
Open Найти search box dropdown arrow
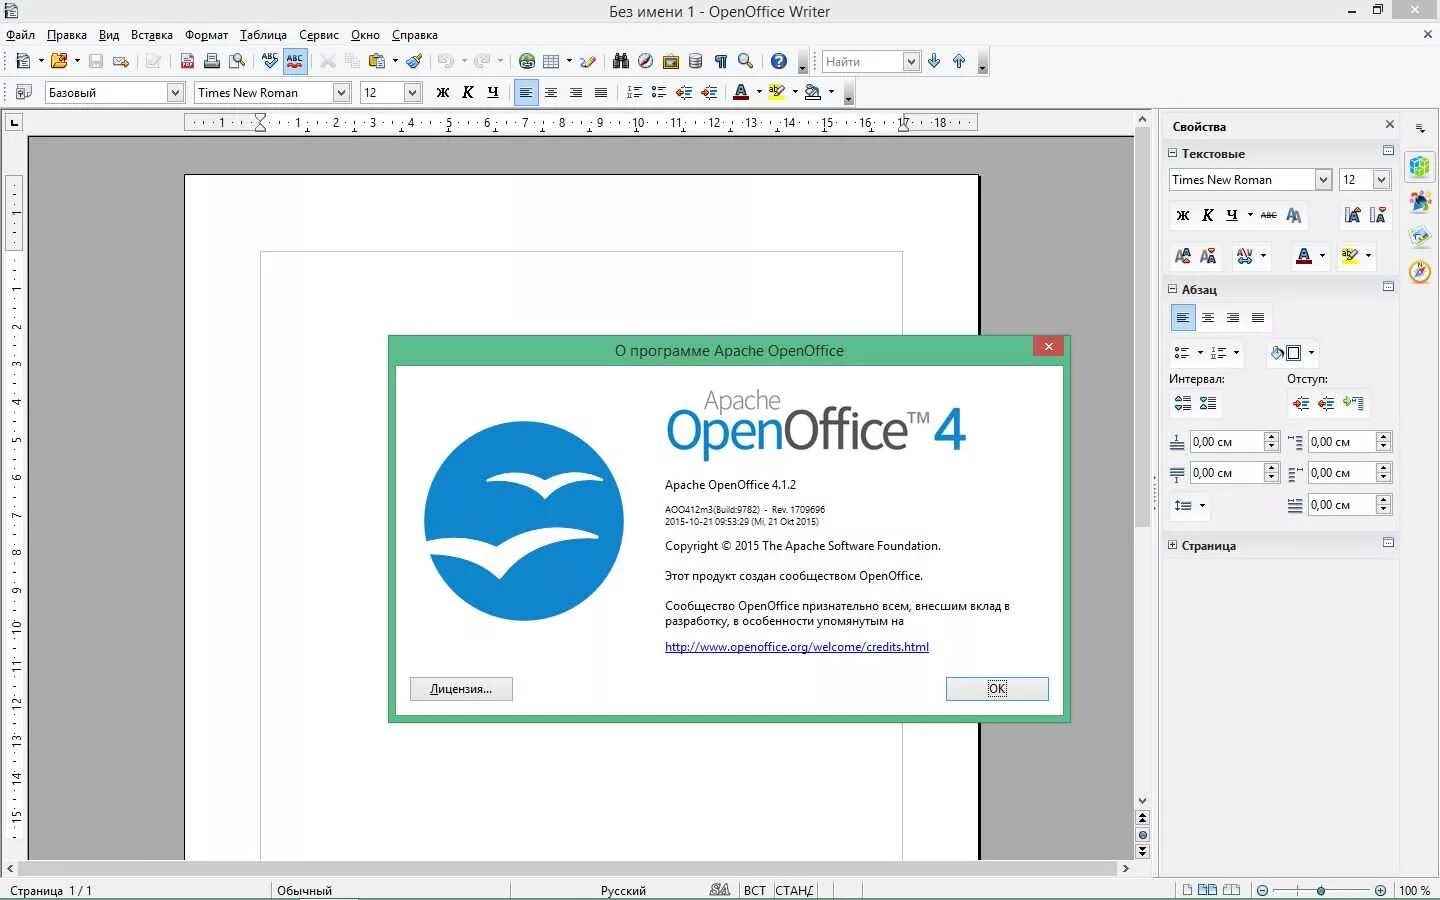tap(911, 61)
